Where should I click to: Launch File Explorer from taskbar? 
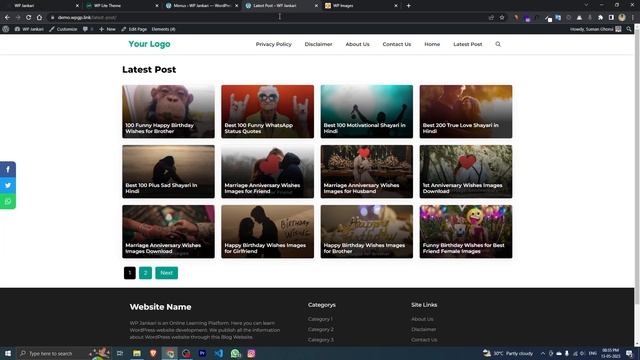(x=137, y=353)
